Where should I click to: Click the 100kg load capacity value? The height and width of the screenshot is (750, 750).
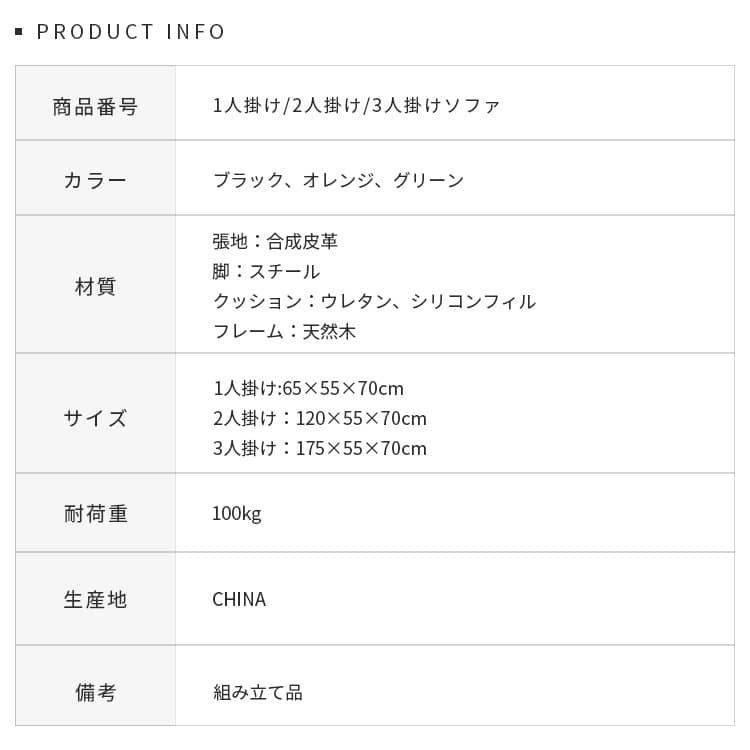pos(236,514)
